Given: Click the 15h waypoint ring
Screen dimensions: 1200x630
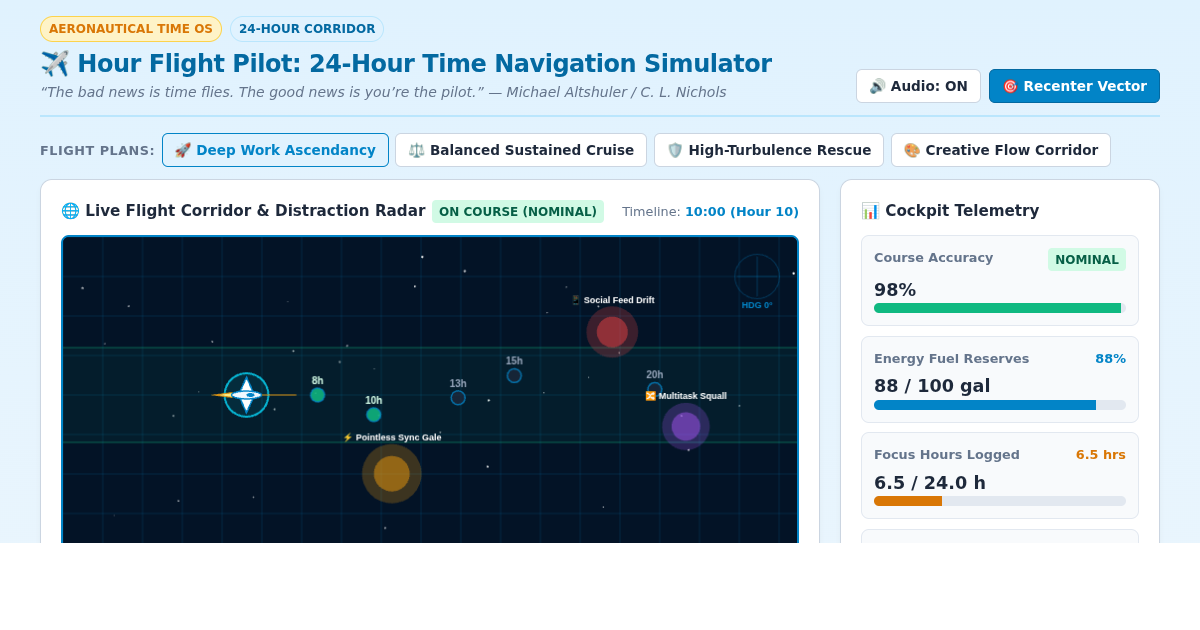Looking at the screenshot, I should point(514,376).
